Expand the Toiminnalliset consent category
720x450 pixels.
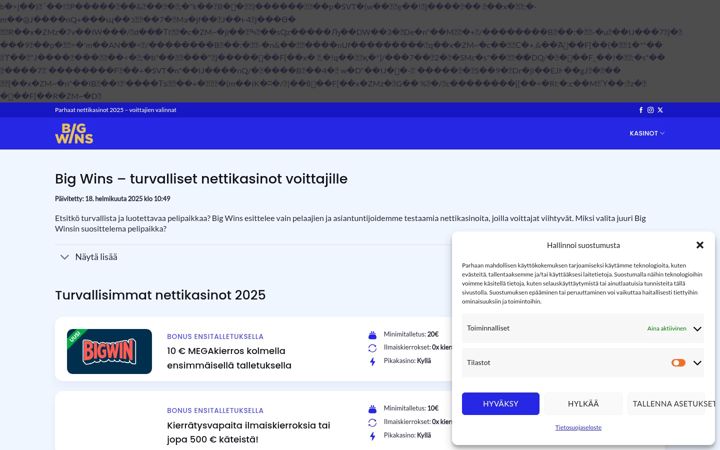click(x=698, y=329)
